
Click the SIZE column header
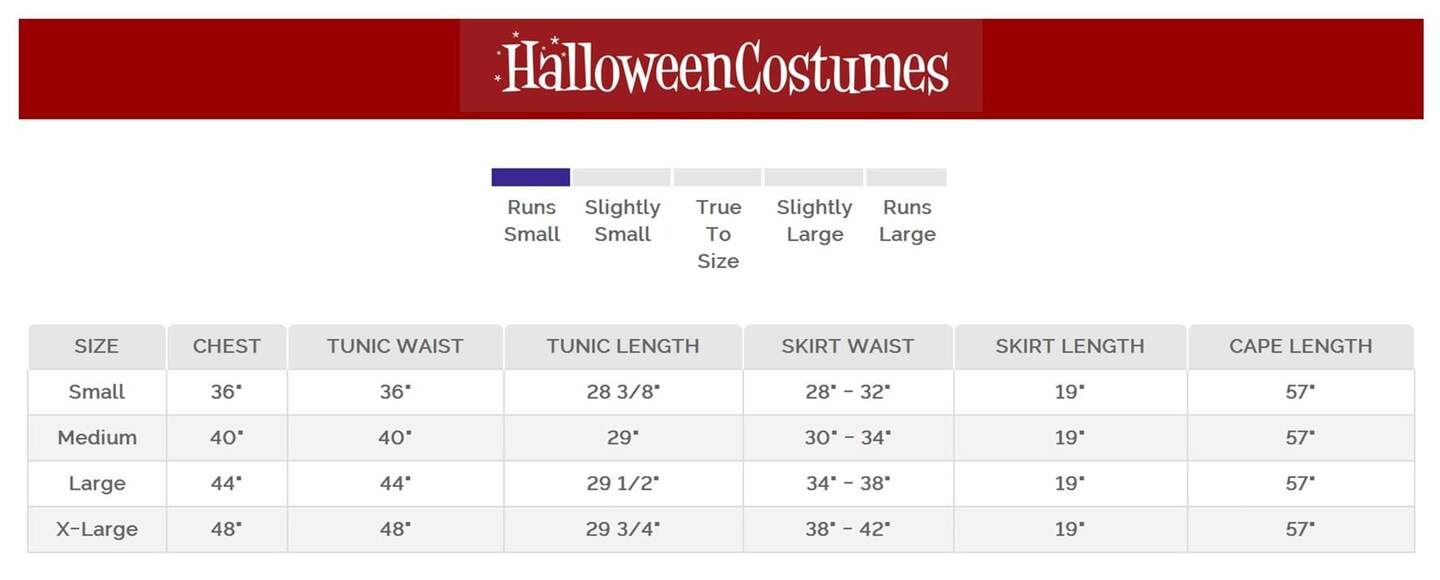tap(96, 347)
